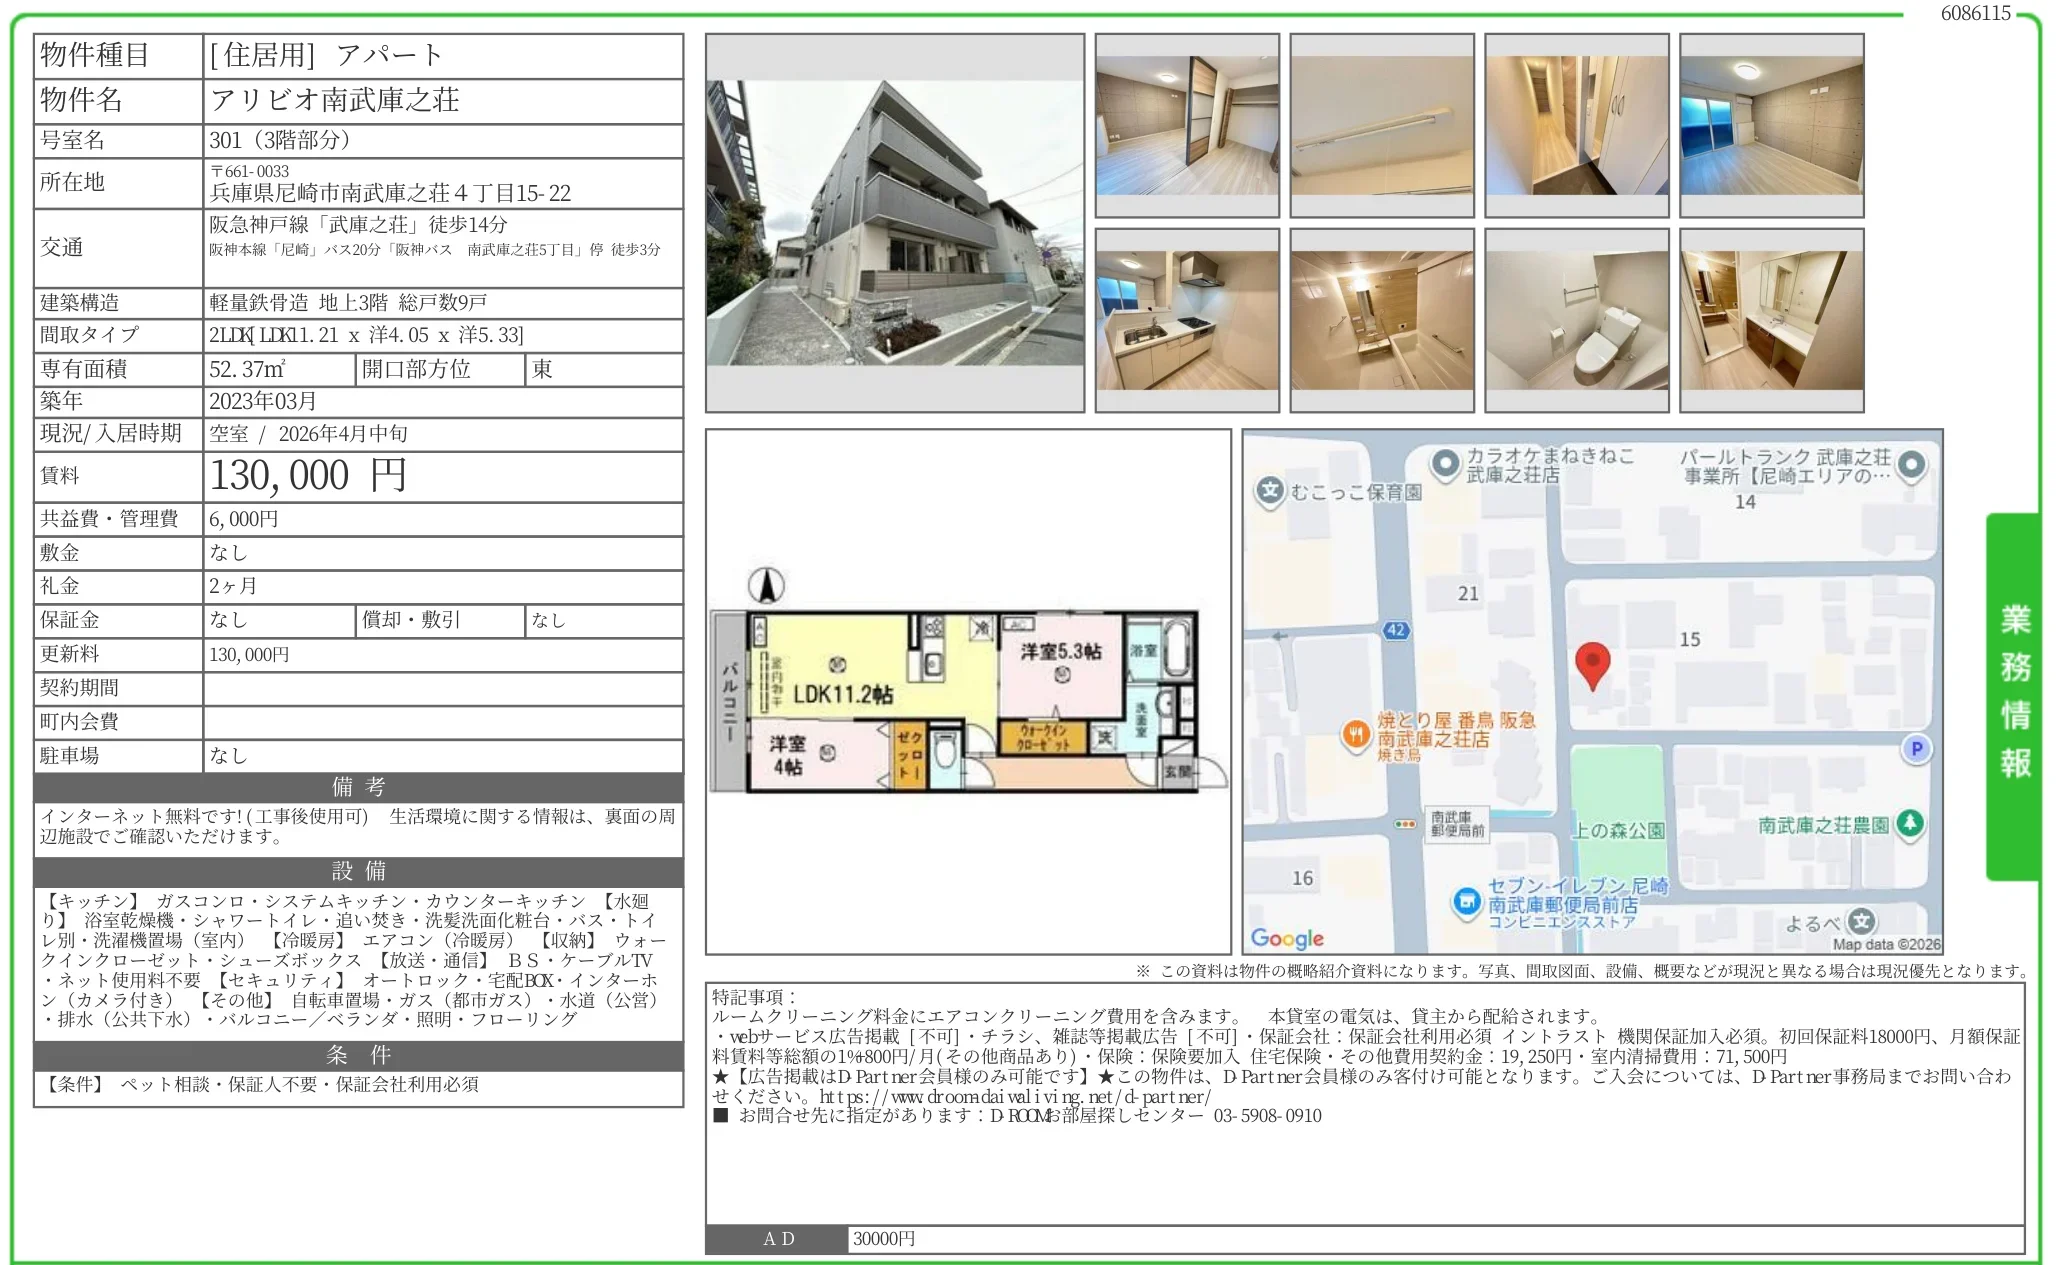Screen dimensions: 2056x1265
Task: Click the D-Partner website URL
Action: (x=1014, y=1096)
